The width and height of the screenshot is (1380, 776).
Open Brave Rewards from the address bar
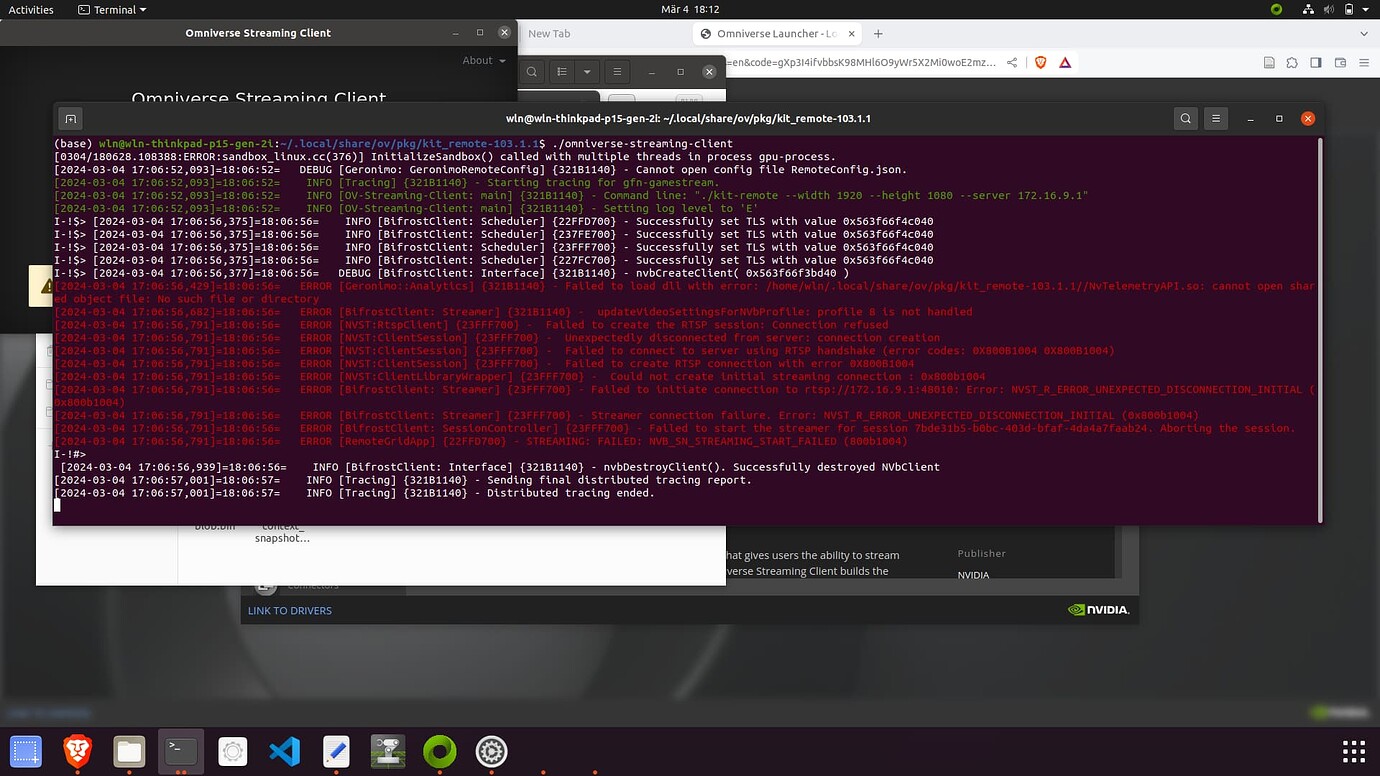(x=1064, y=62)
